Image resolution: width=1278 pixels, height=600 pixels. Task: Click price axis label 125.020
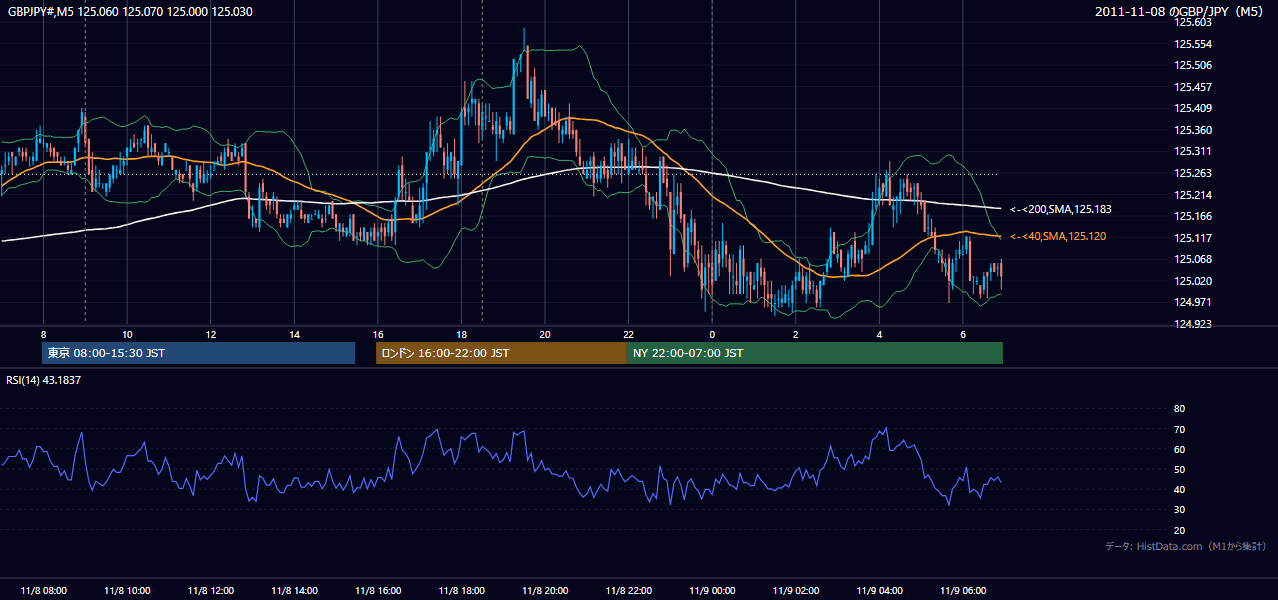pyautogui.click(x=1193, y=282)
